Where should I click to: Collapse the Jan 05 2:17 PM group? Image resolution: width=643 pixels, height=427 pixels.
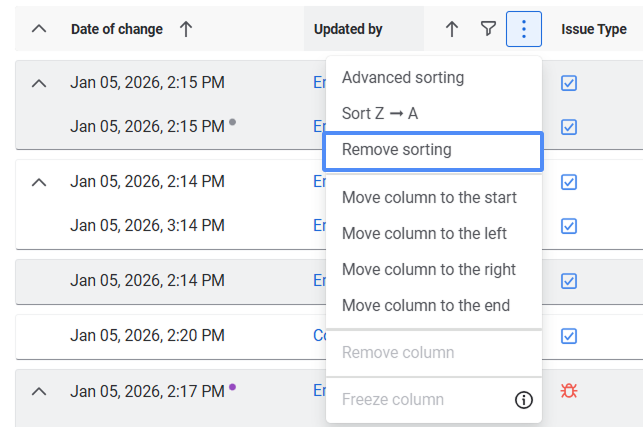tap(39, 391)
